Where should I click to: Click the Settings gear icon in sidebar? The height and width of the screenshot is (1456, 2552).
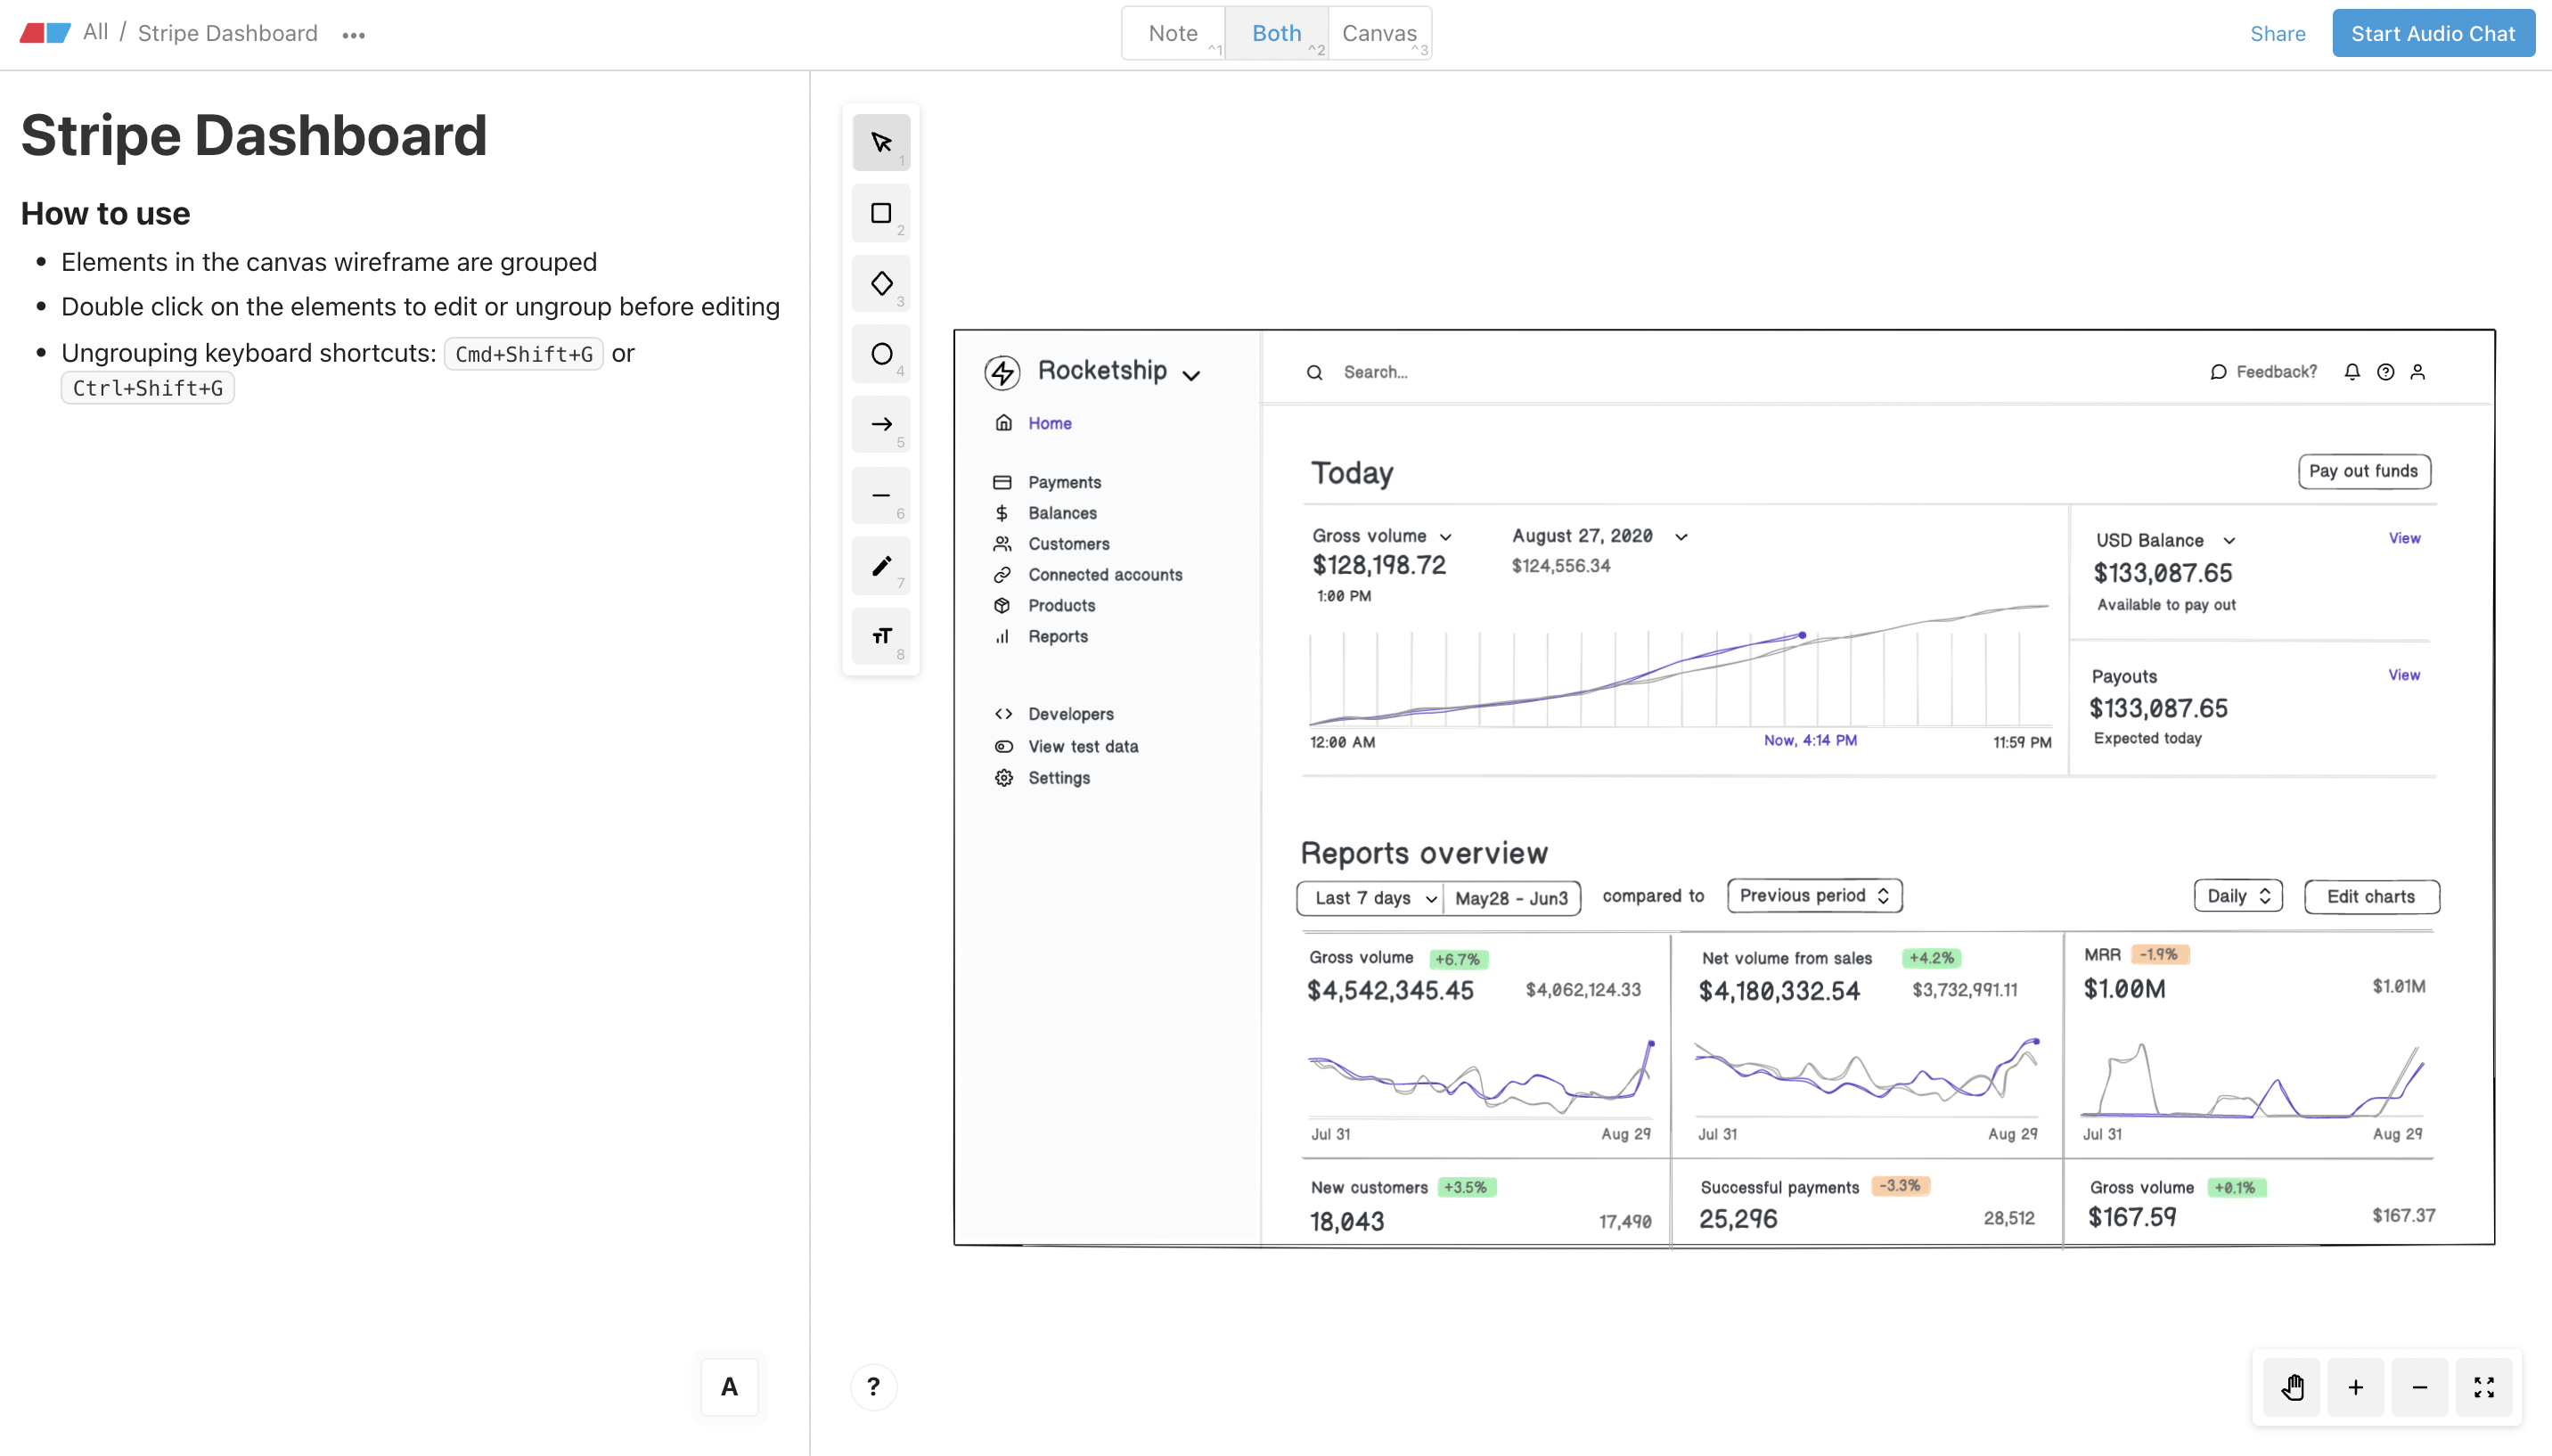tap(1004, 778)
